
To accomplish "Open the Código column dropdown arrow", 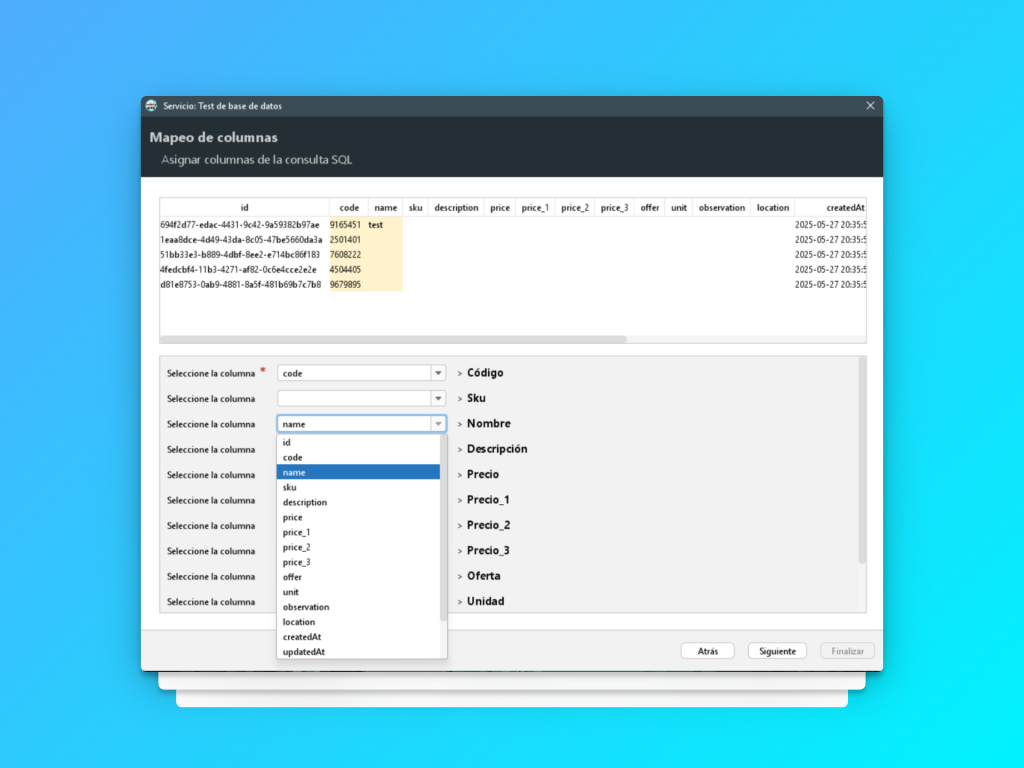I will point(438,373).
